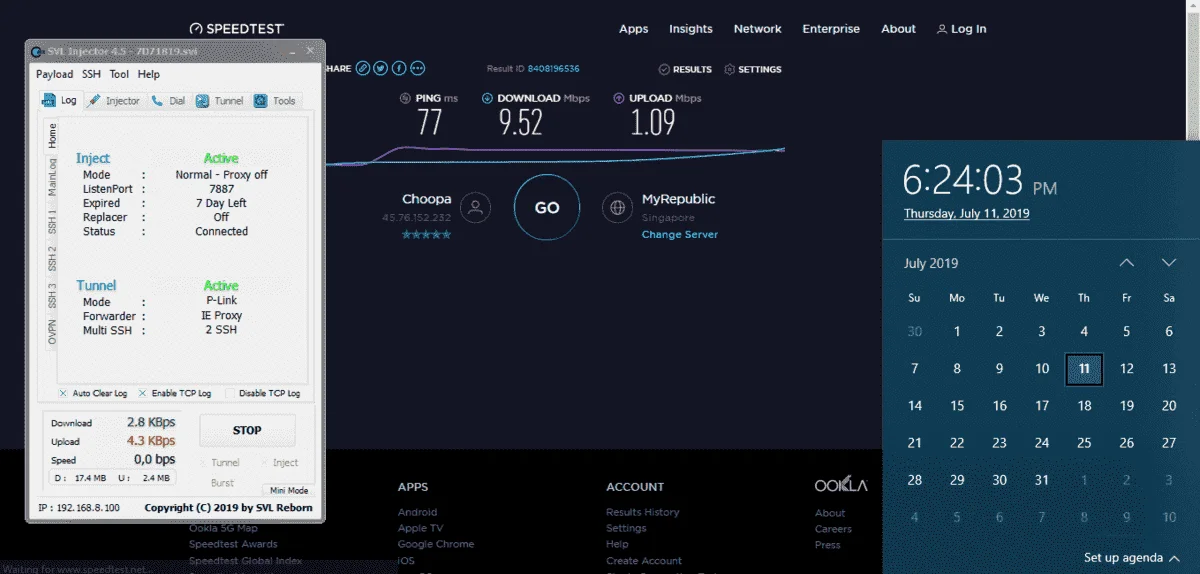Switch to the Dial tab
1200x574 pixels.
[x=168, y=100]
